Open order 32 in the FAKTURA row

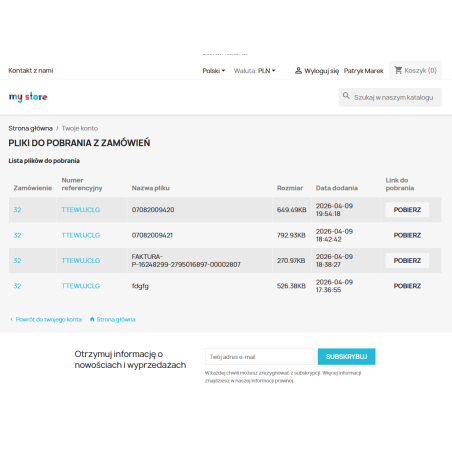[x=17, y=261]
